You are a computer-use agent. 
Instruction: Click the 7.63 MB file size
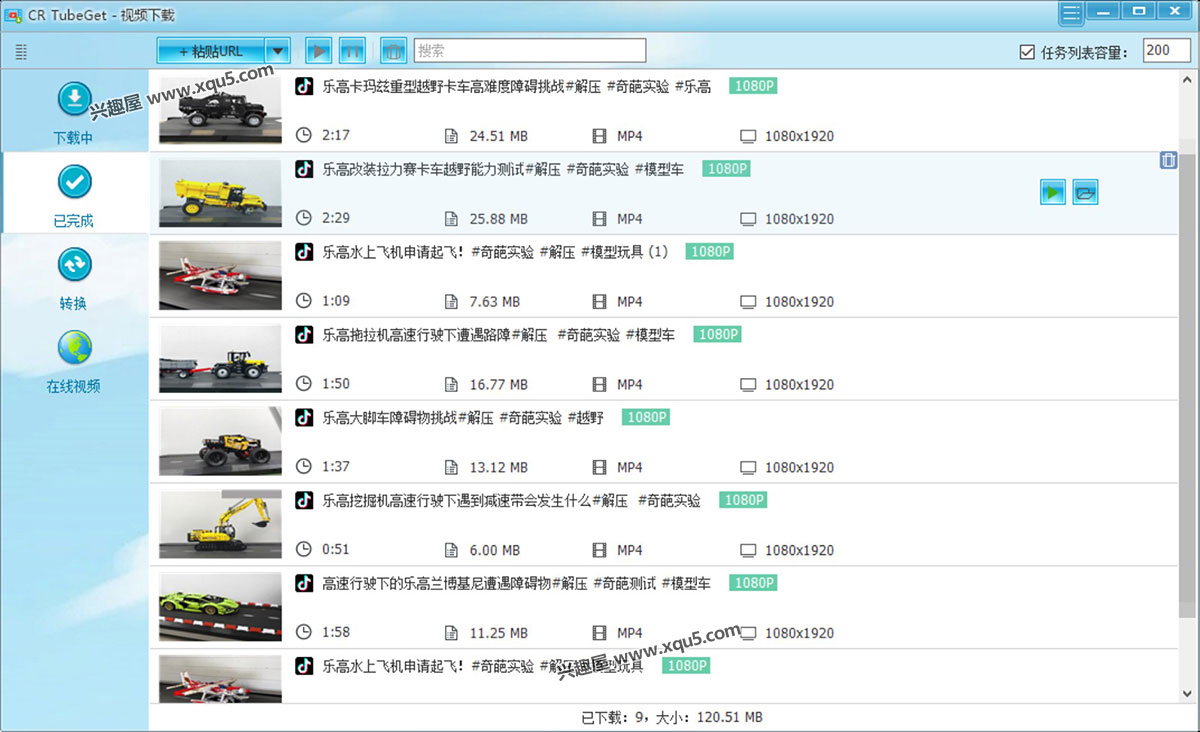tap(494, 302)
